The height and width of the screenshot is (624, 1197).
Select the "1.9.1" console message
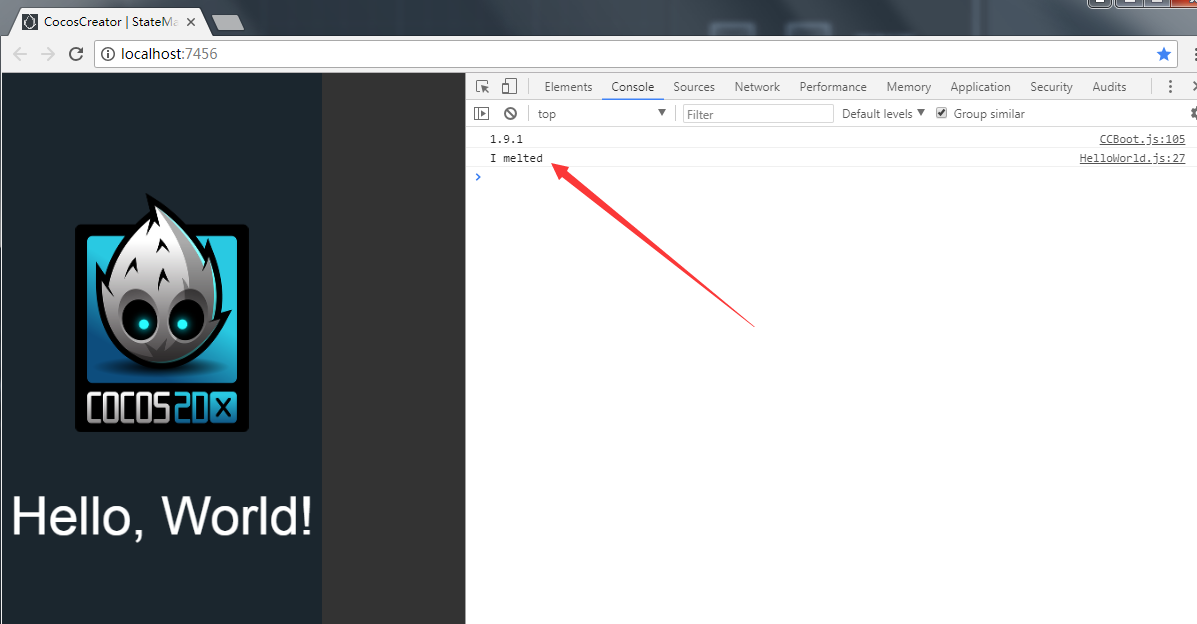(x=506, y=139)
